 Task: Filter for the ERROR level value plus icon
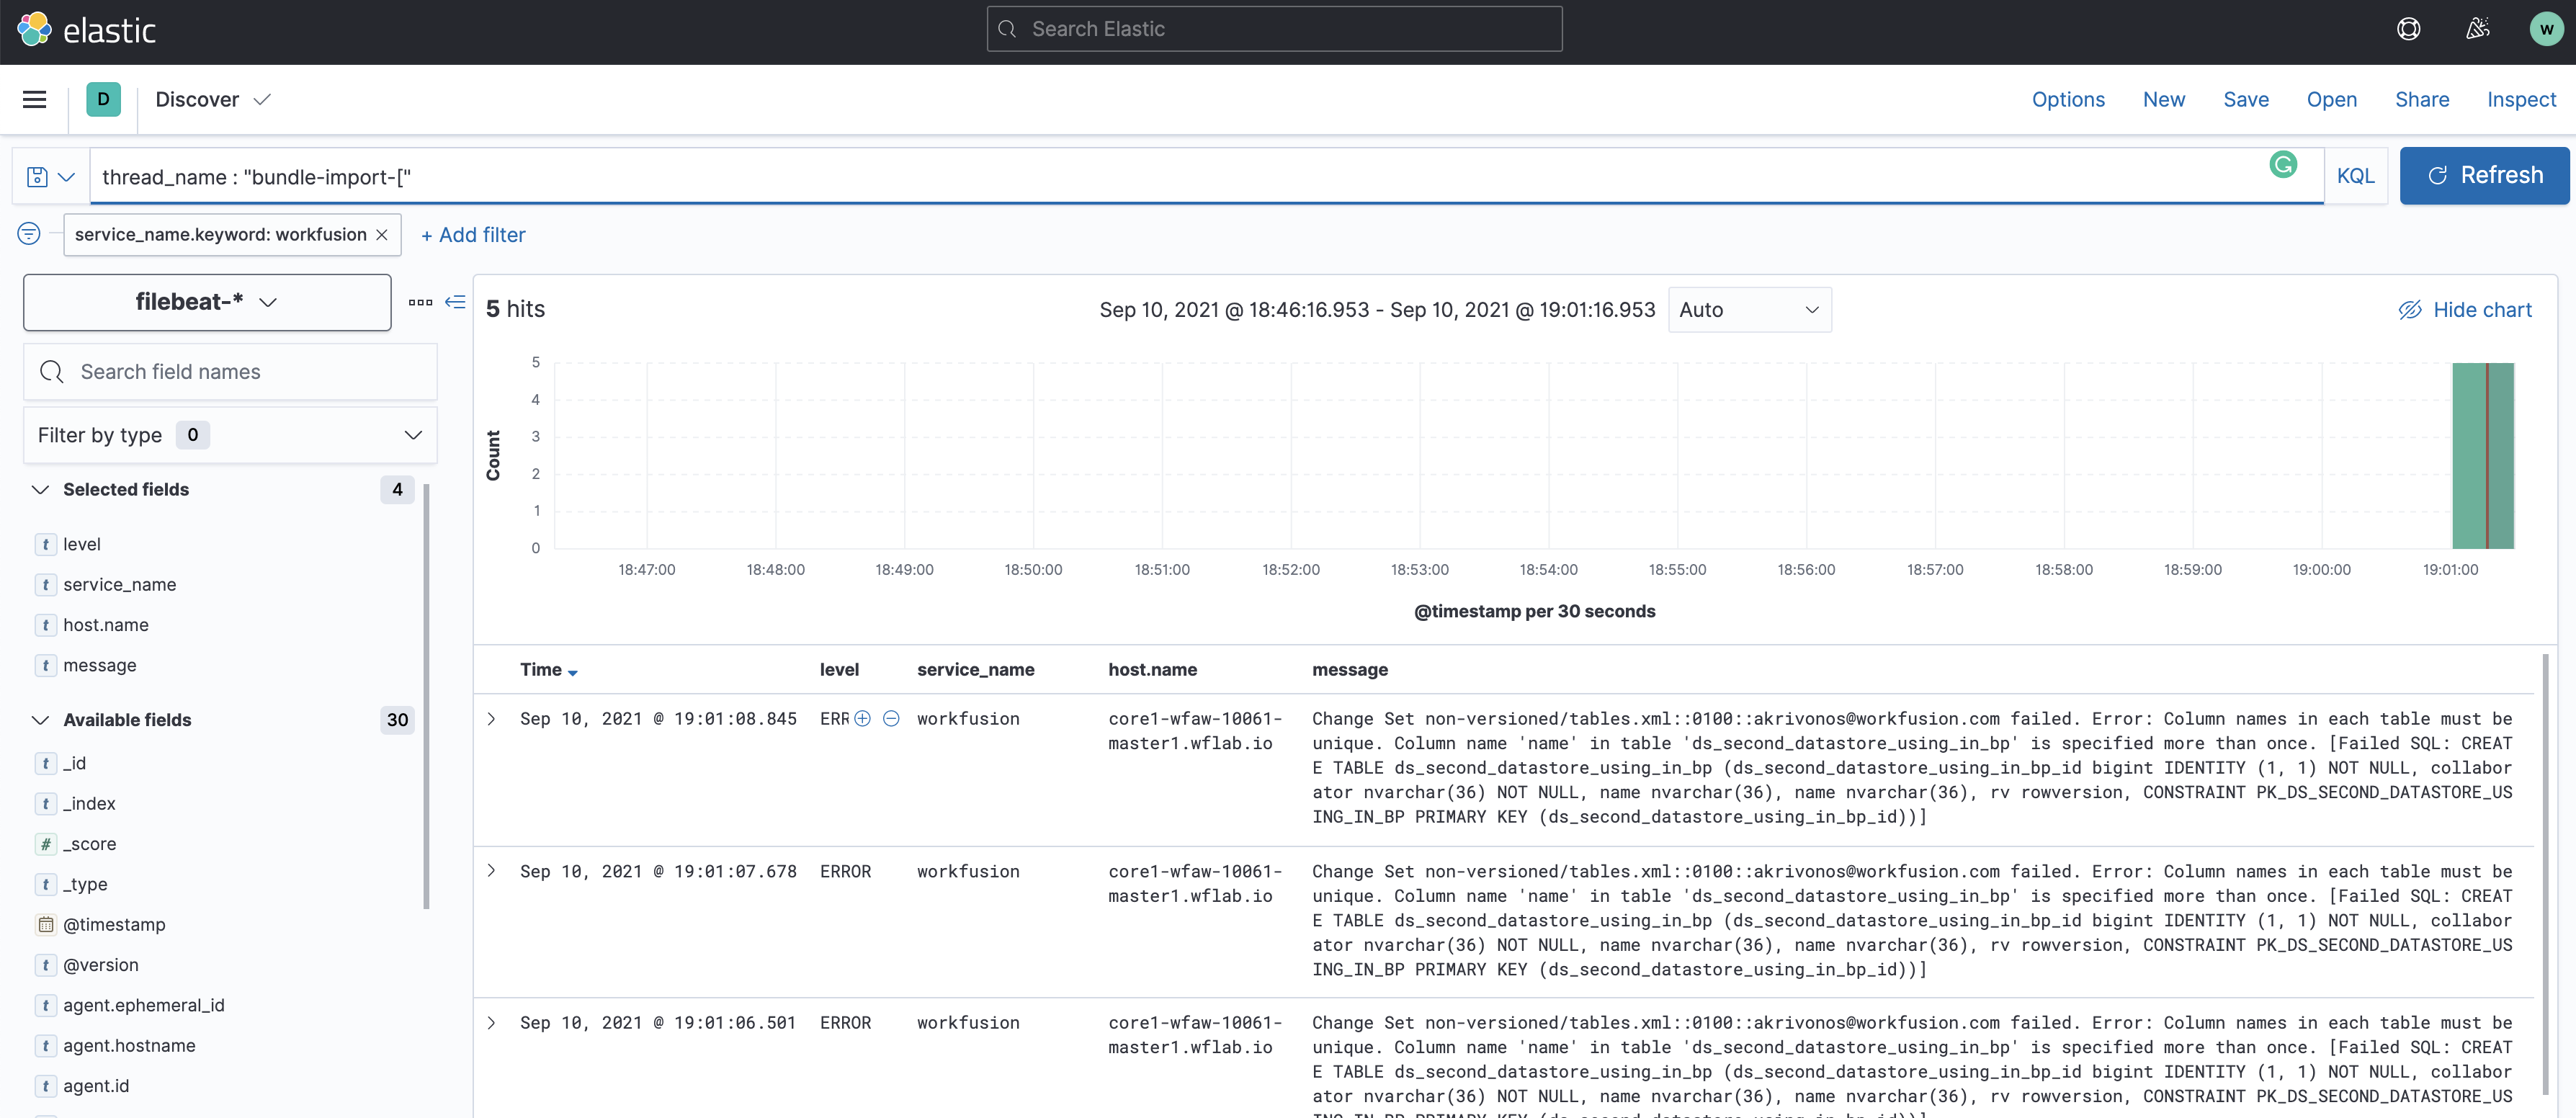[862, 718]
